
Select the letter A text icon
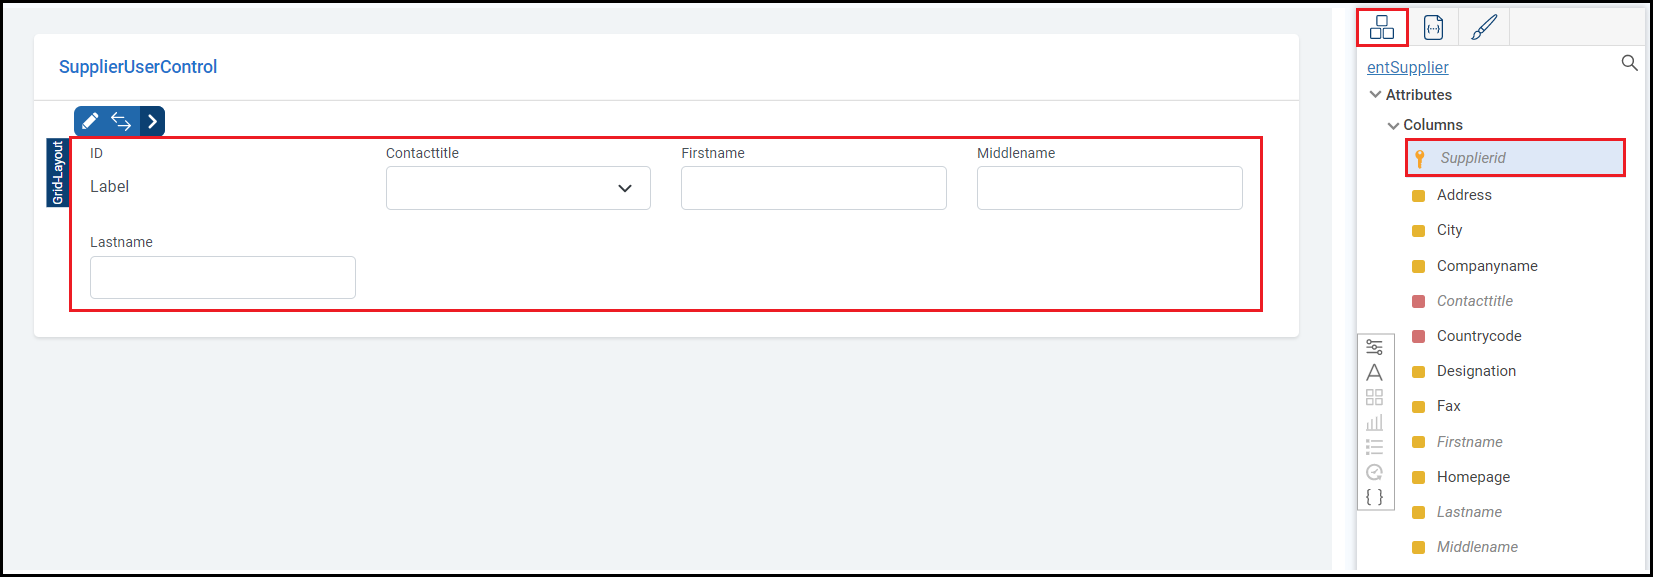[x=1375, y=372]
